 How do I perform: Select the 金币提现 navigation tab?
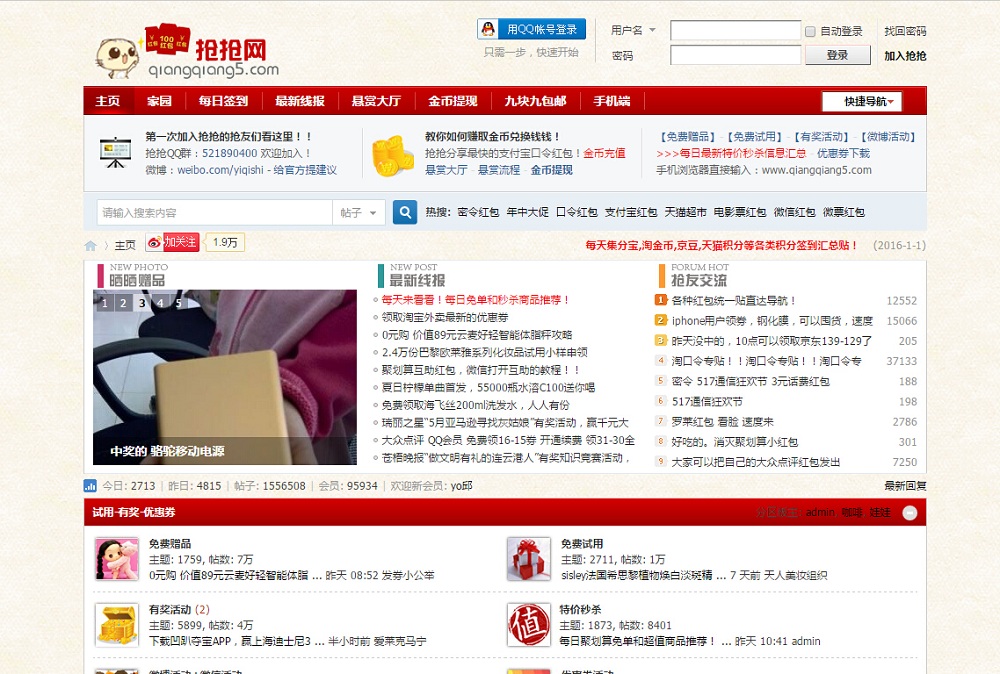(453, 101)
